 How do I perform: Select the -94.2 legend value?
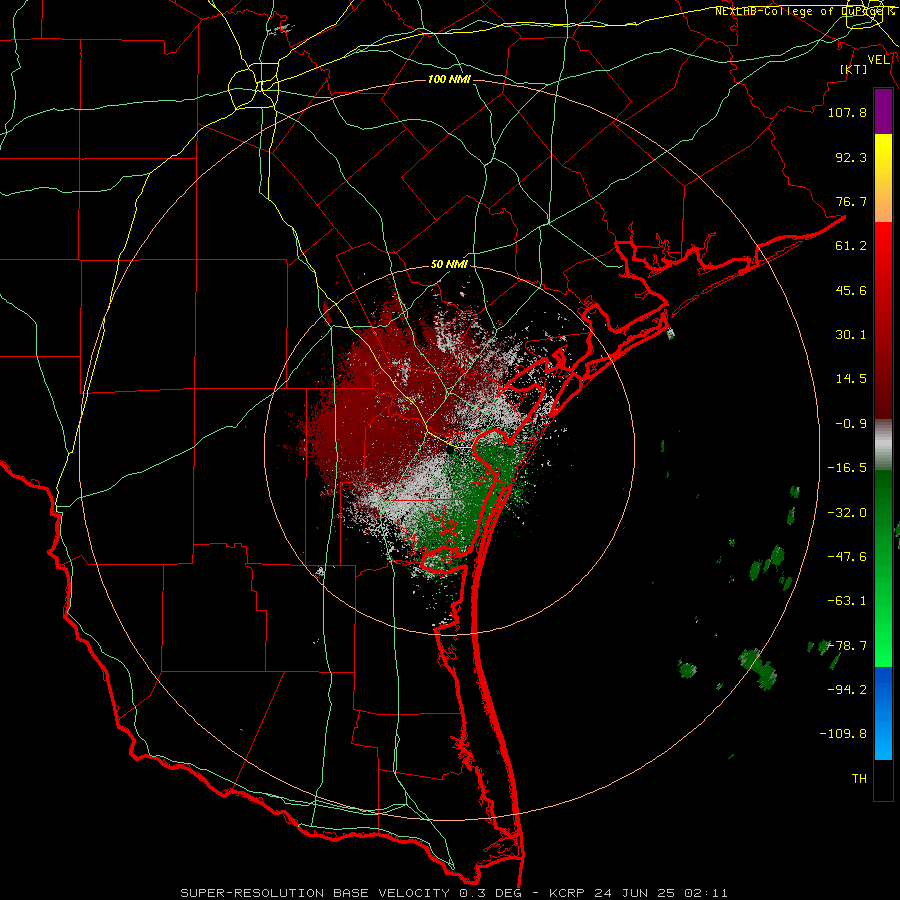click(x=847, y=690)
